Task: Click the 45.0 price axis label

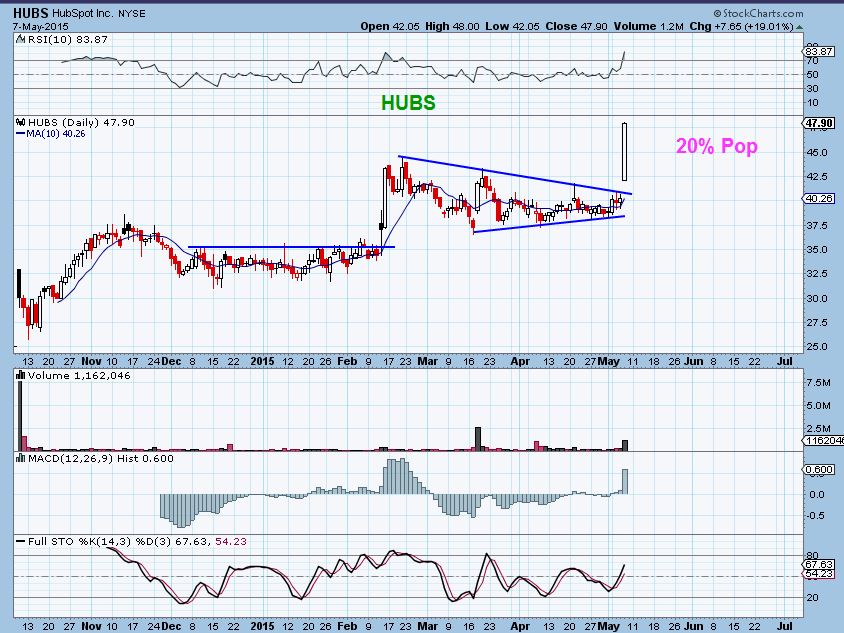Action: click(x=817, y=152)
